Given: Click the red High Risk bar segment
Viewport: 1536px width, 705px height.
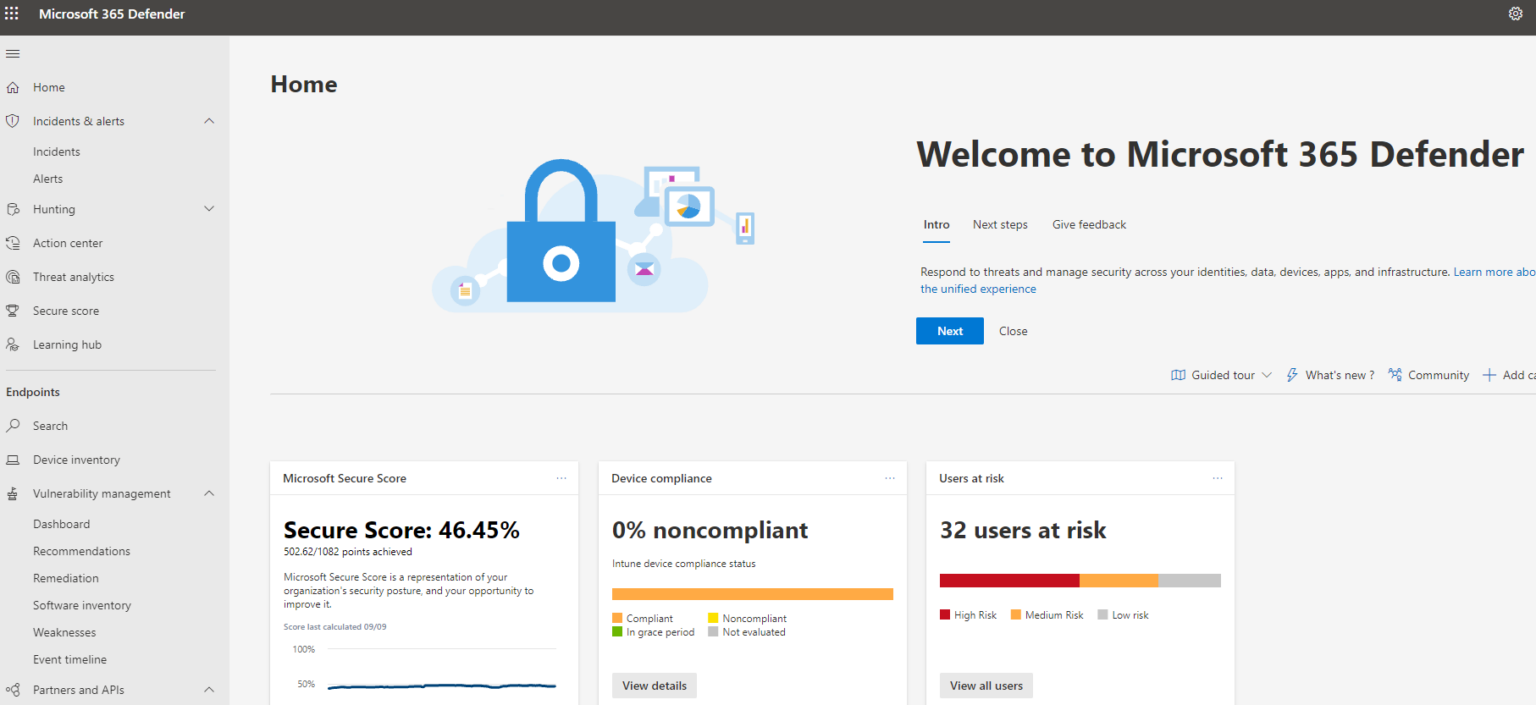Looking at the screenshot, I should (1010, 580).
